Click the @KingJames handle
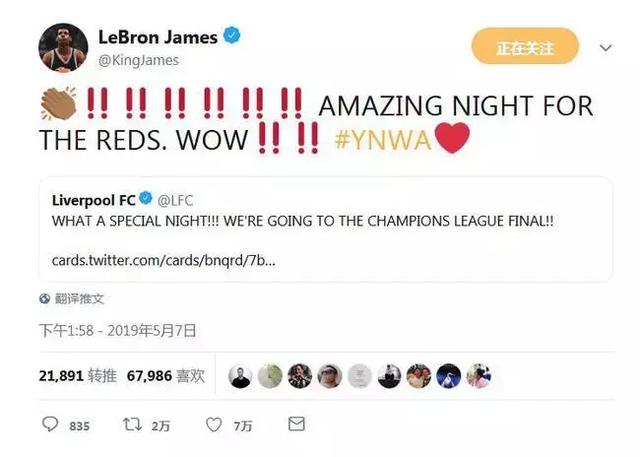The width and height of the screenshot is (640, 457). coord(138,60)
